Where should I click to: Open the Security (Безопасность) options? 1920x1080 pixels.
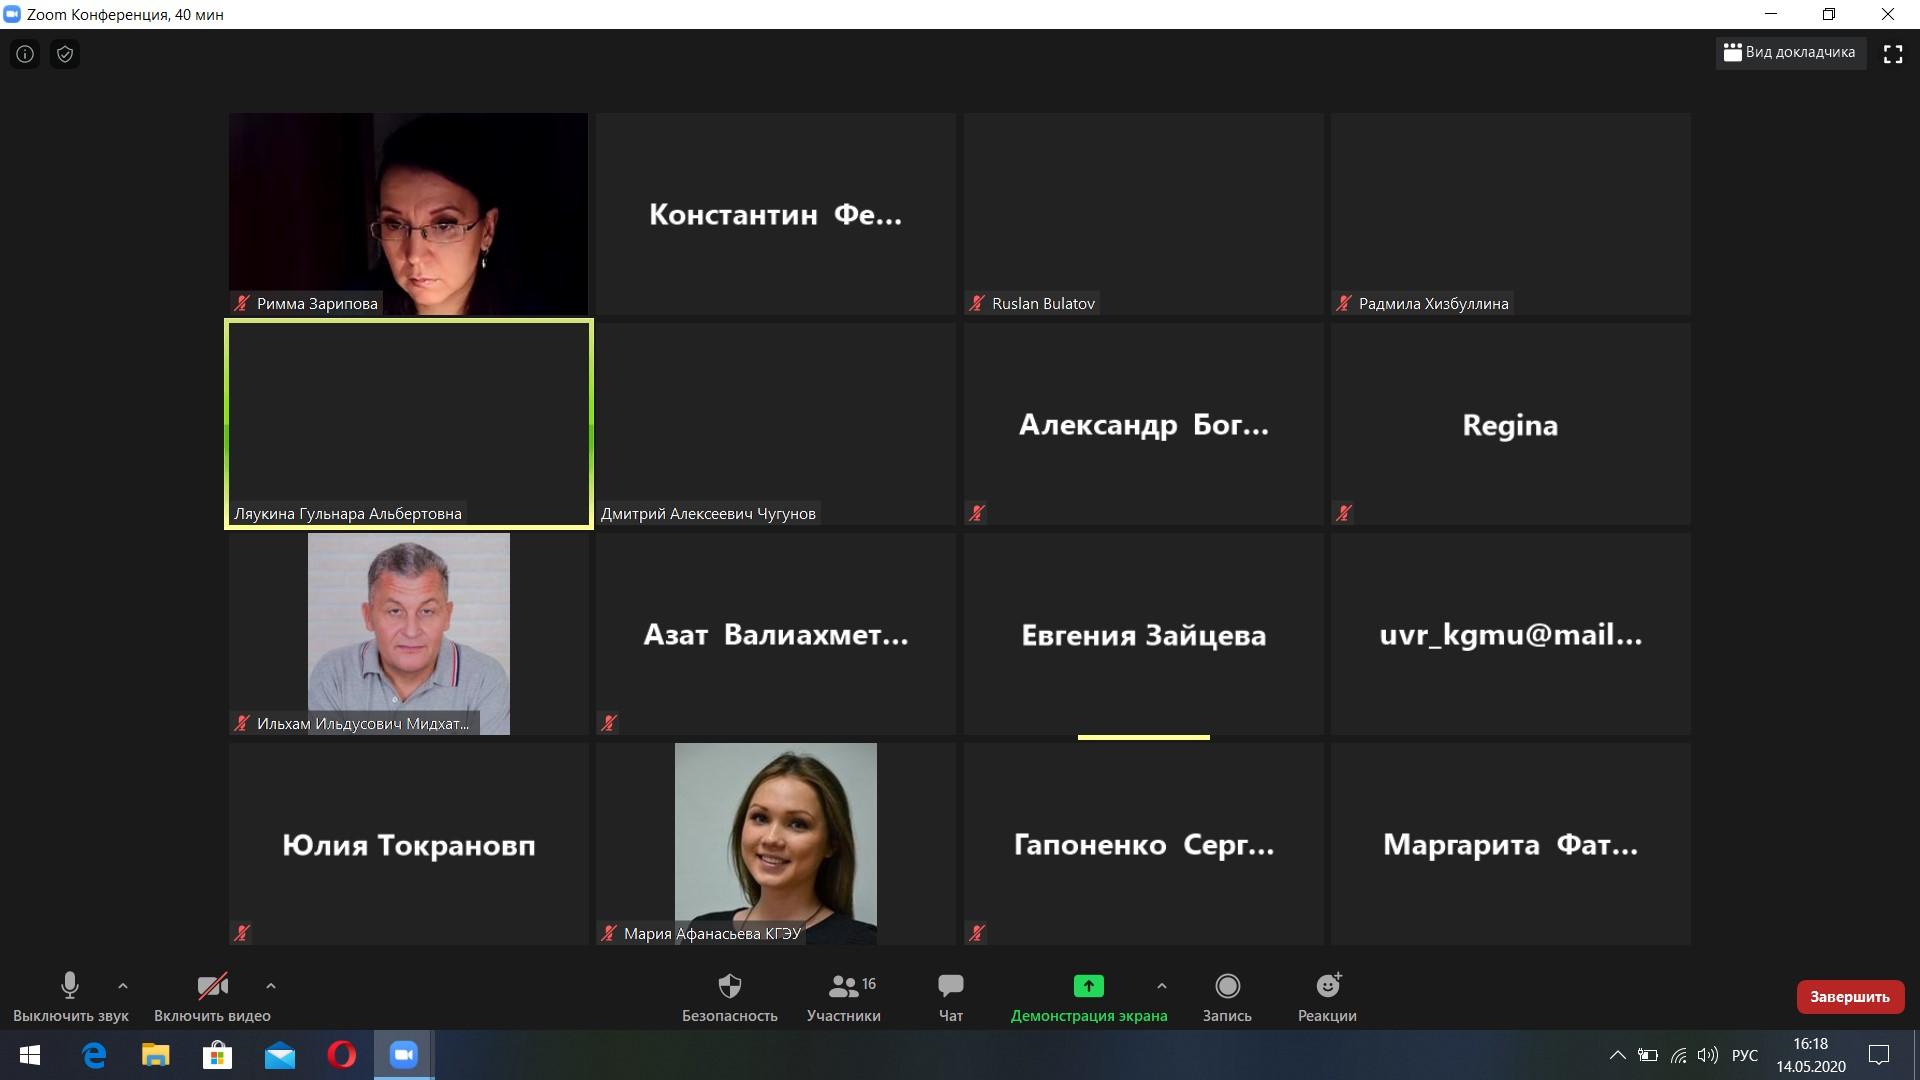[729, 997]
